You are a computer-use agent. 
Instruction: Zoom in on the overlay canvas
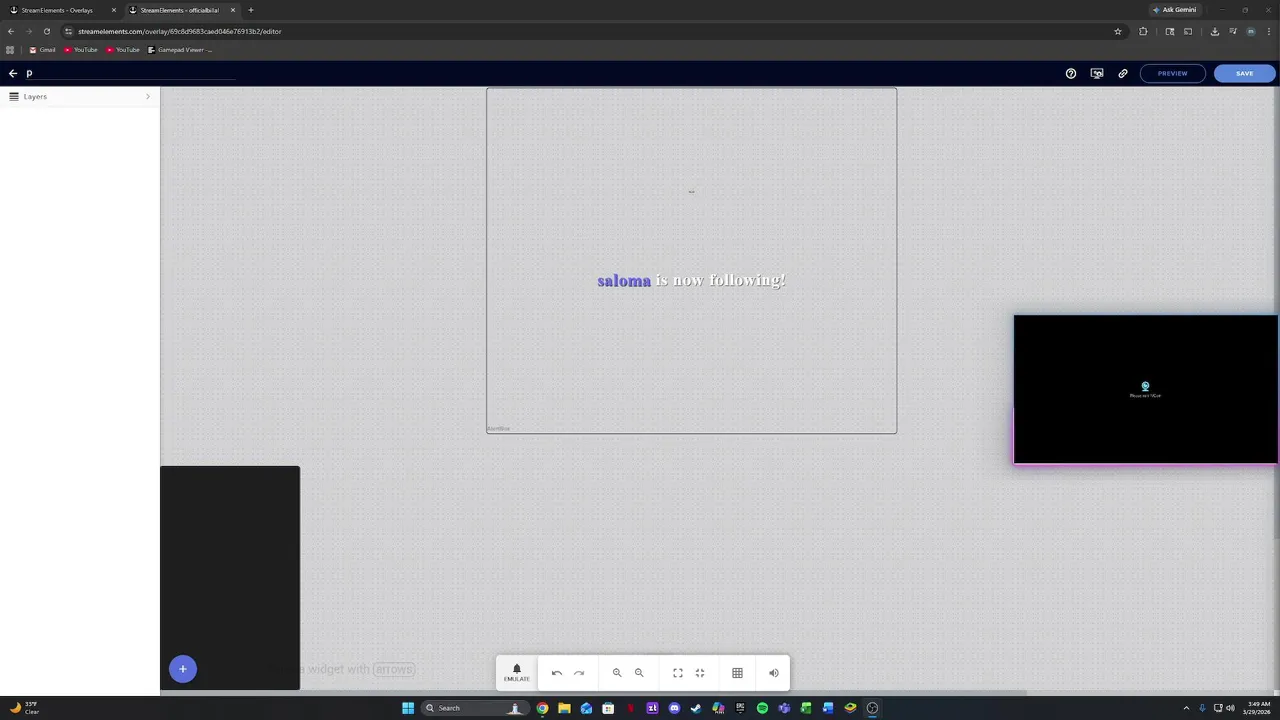tap(617, 673)
